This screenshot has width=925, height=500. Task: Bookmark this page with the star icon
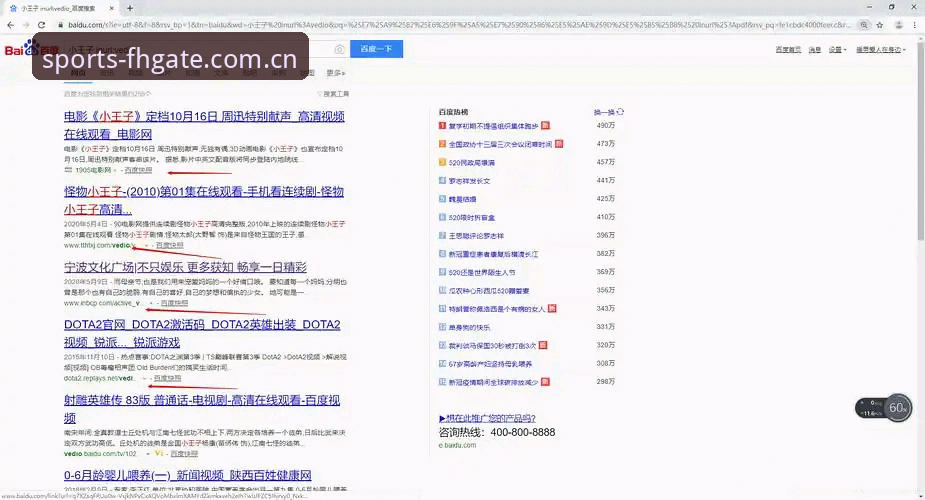pos(880,25)
